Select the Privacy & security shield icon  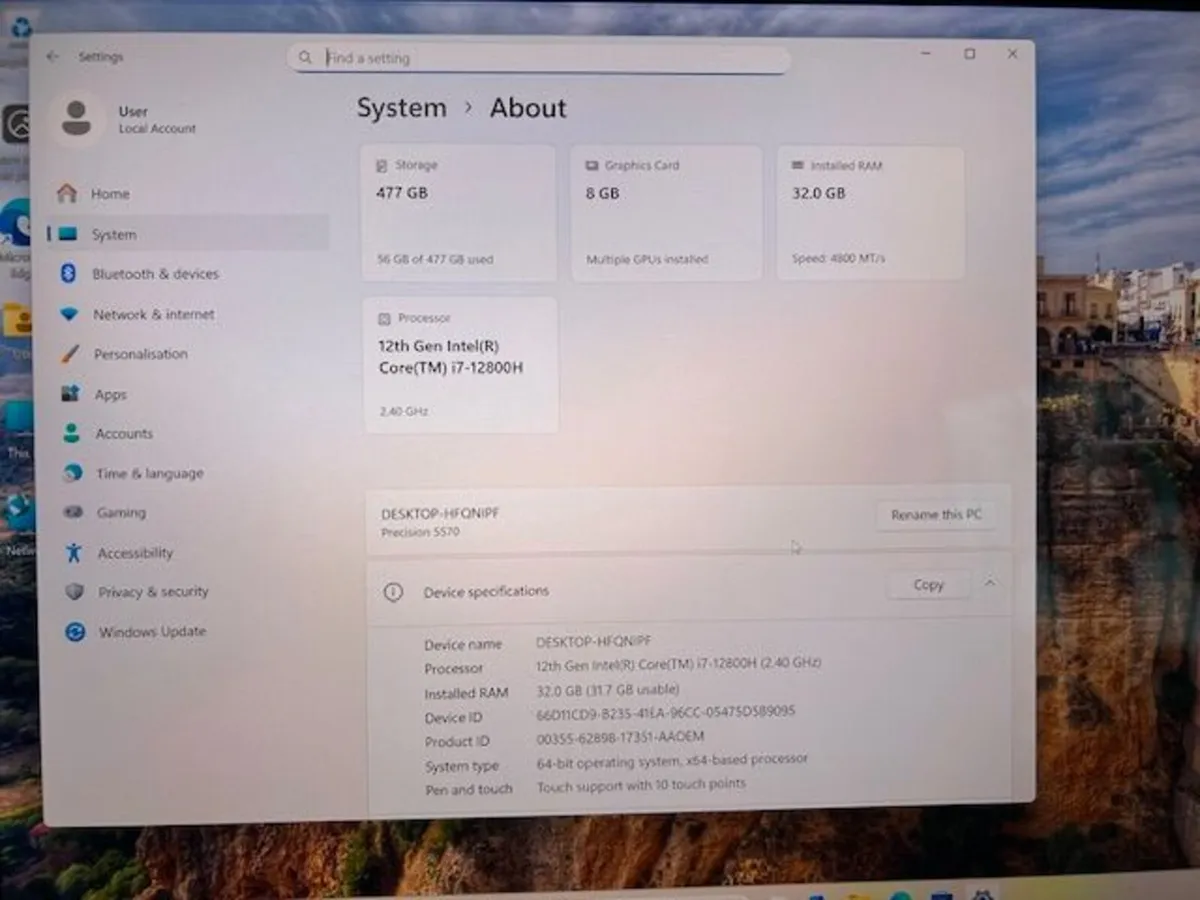click(x=73, y=592)
